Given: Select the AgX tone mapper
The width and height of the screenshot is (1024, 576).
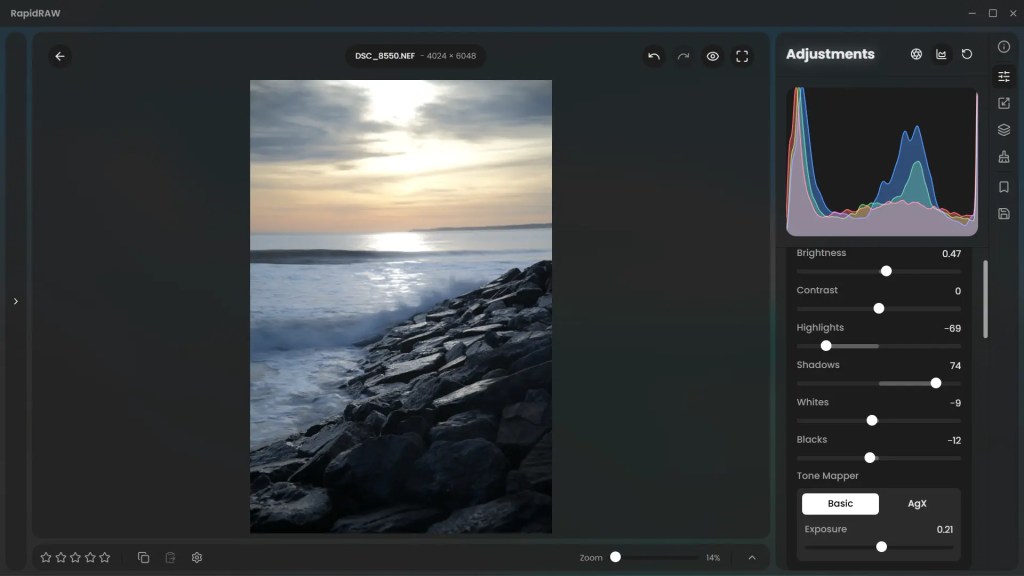Looking at the screenshot, I should [917, 503].
